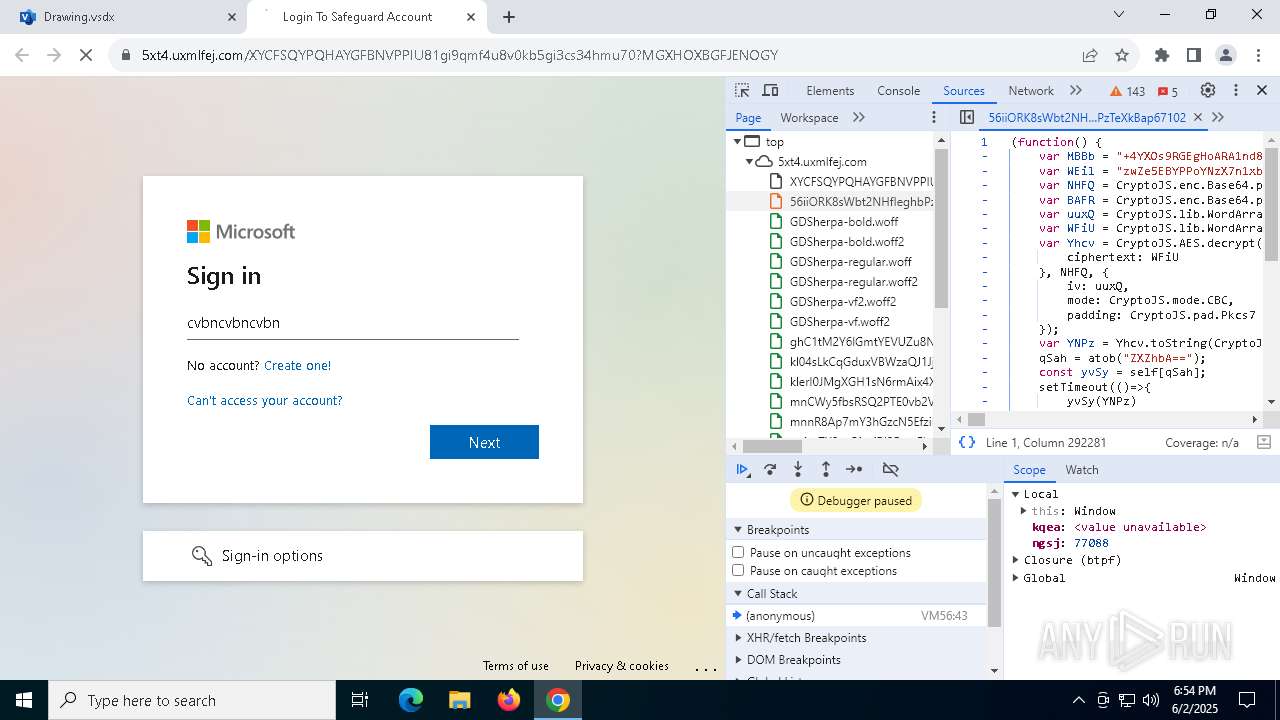This screenshot has width=1280, height=720.
Task: Expand XHR/fetch Breakpoints section
Action: click(x=738, y=637)
